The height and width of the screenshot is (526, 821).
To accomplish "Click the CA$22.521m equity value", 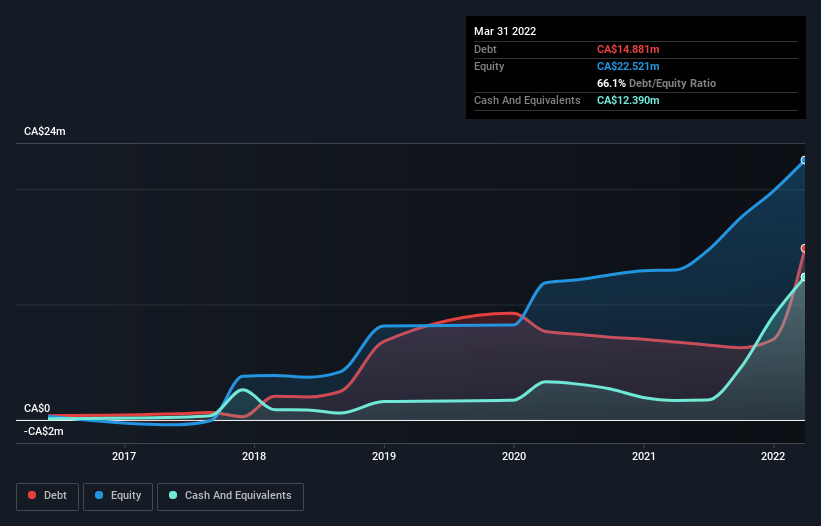I will pos(628,66).
